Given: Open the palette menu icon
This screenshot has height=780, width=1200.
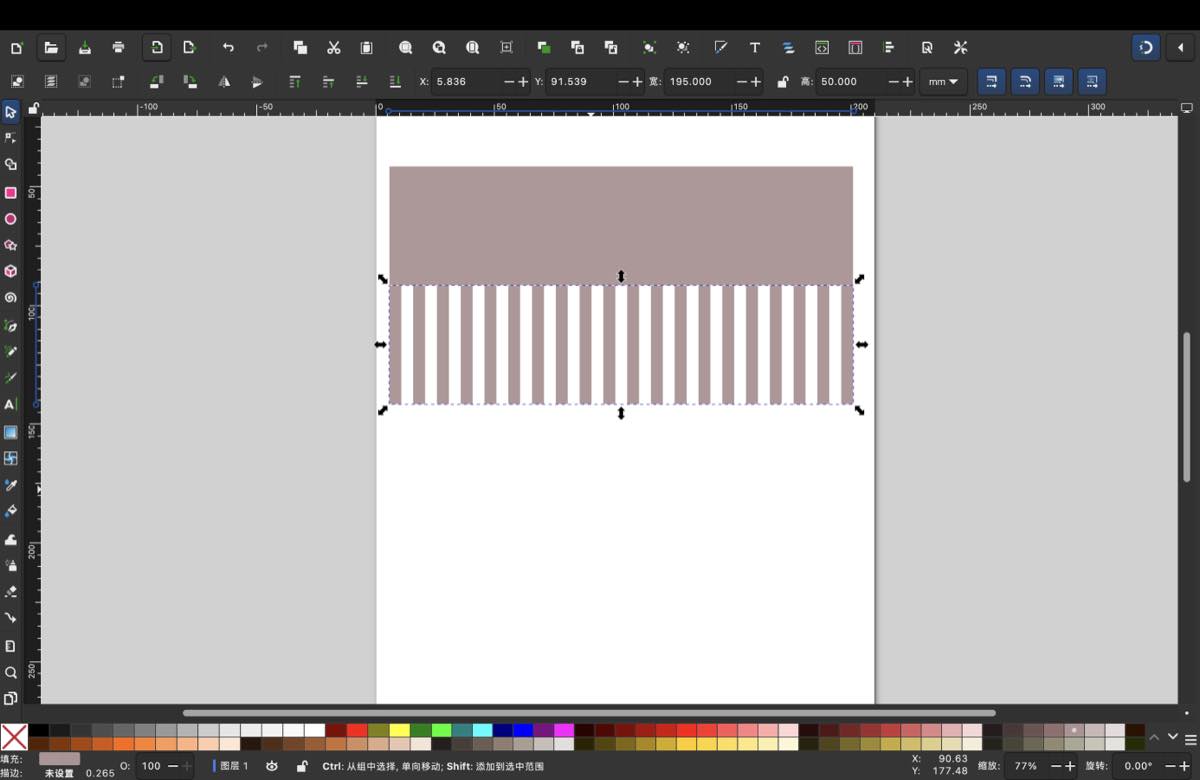Looking at the screenshot, I should pyautogui.click(x=1190, y=738).
